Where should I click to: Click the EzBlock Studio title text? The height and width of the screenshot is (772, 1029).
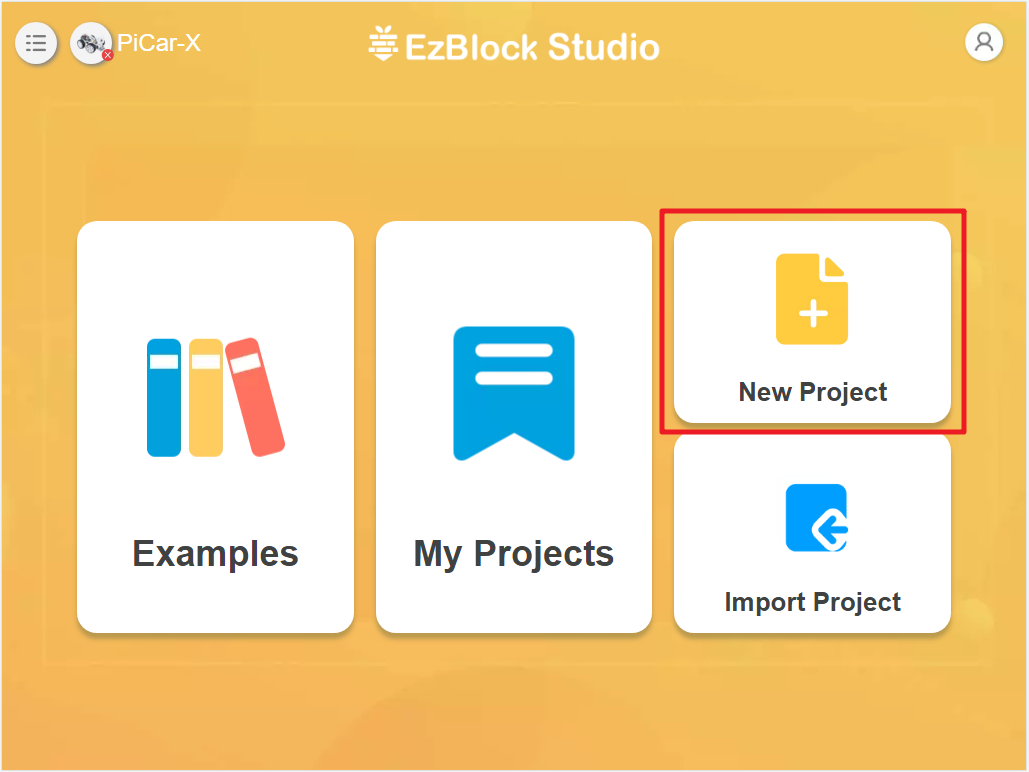point(532,47)
